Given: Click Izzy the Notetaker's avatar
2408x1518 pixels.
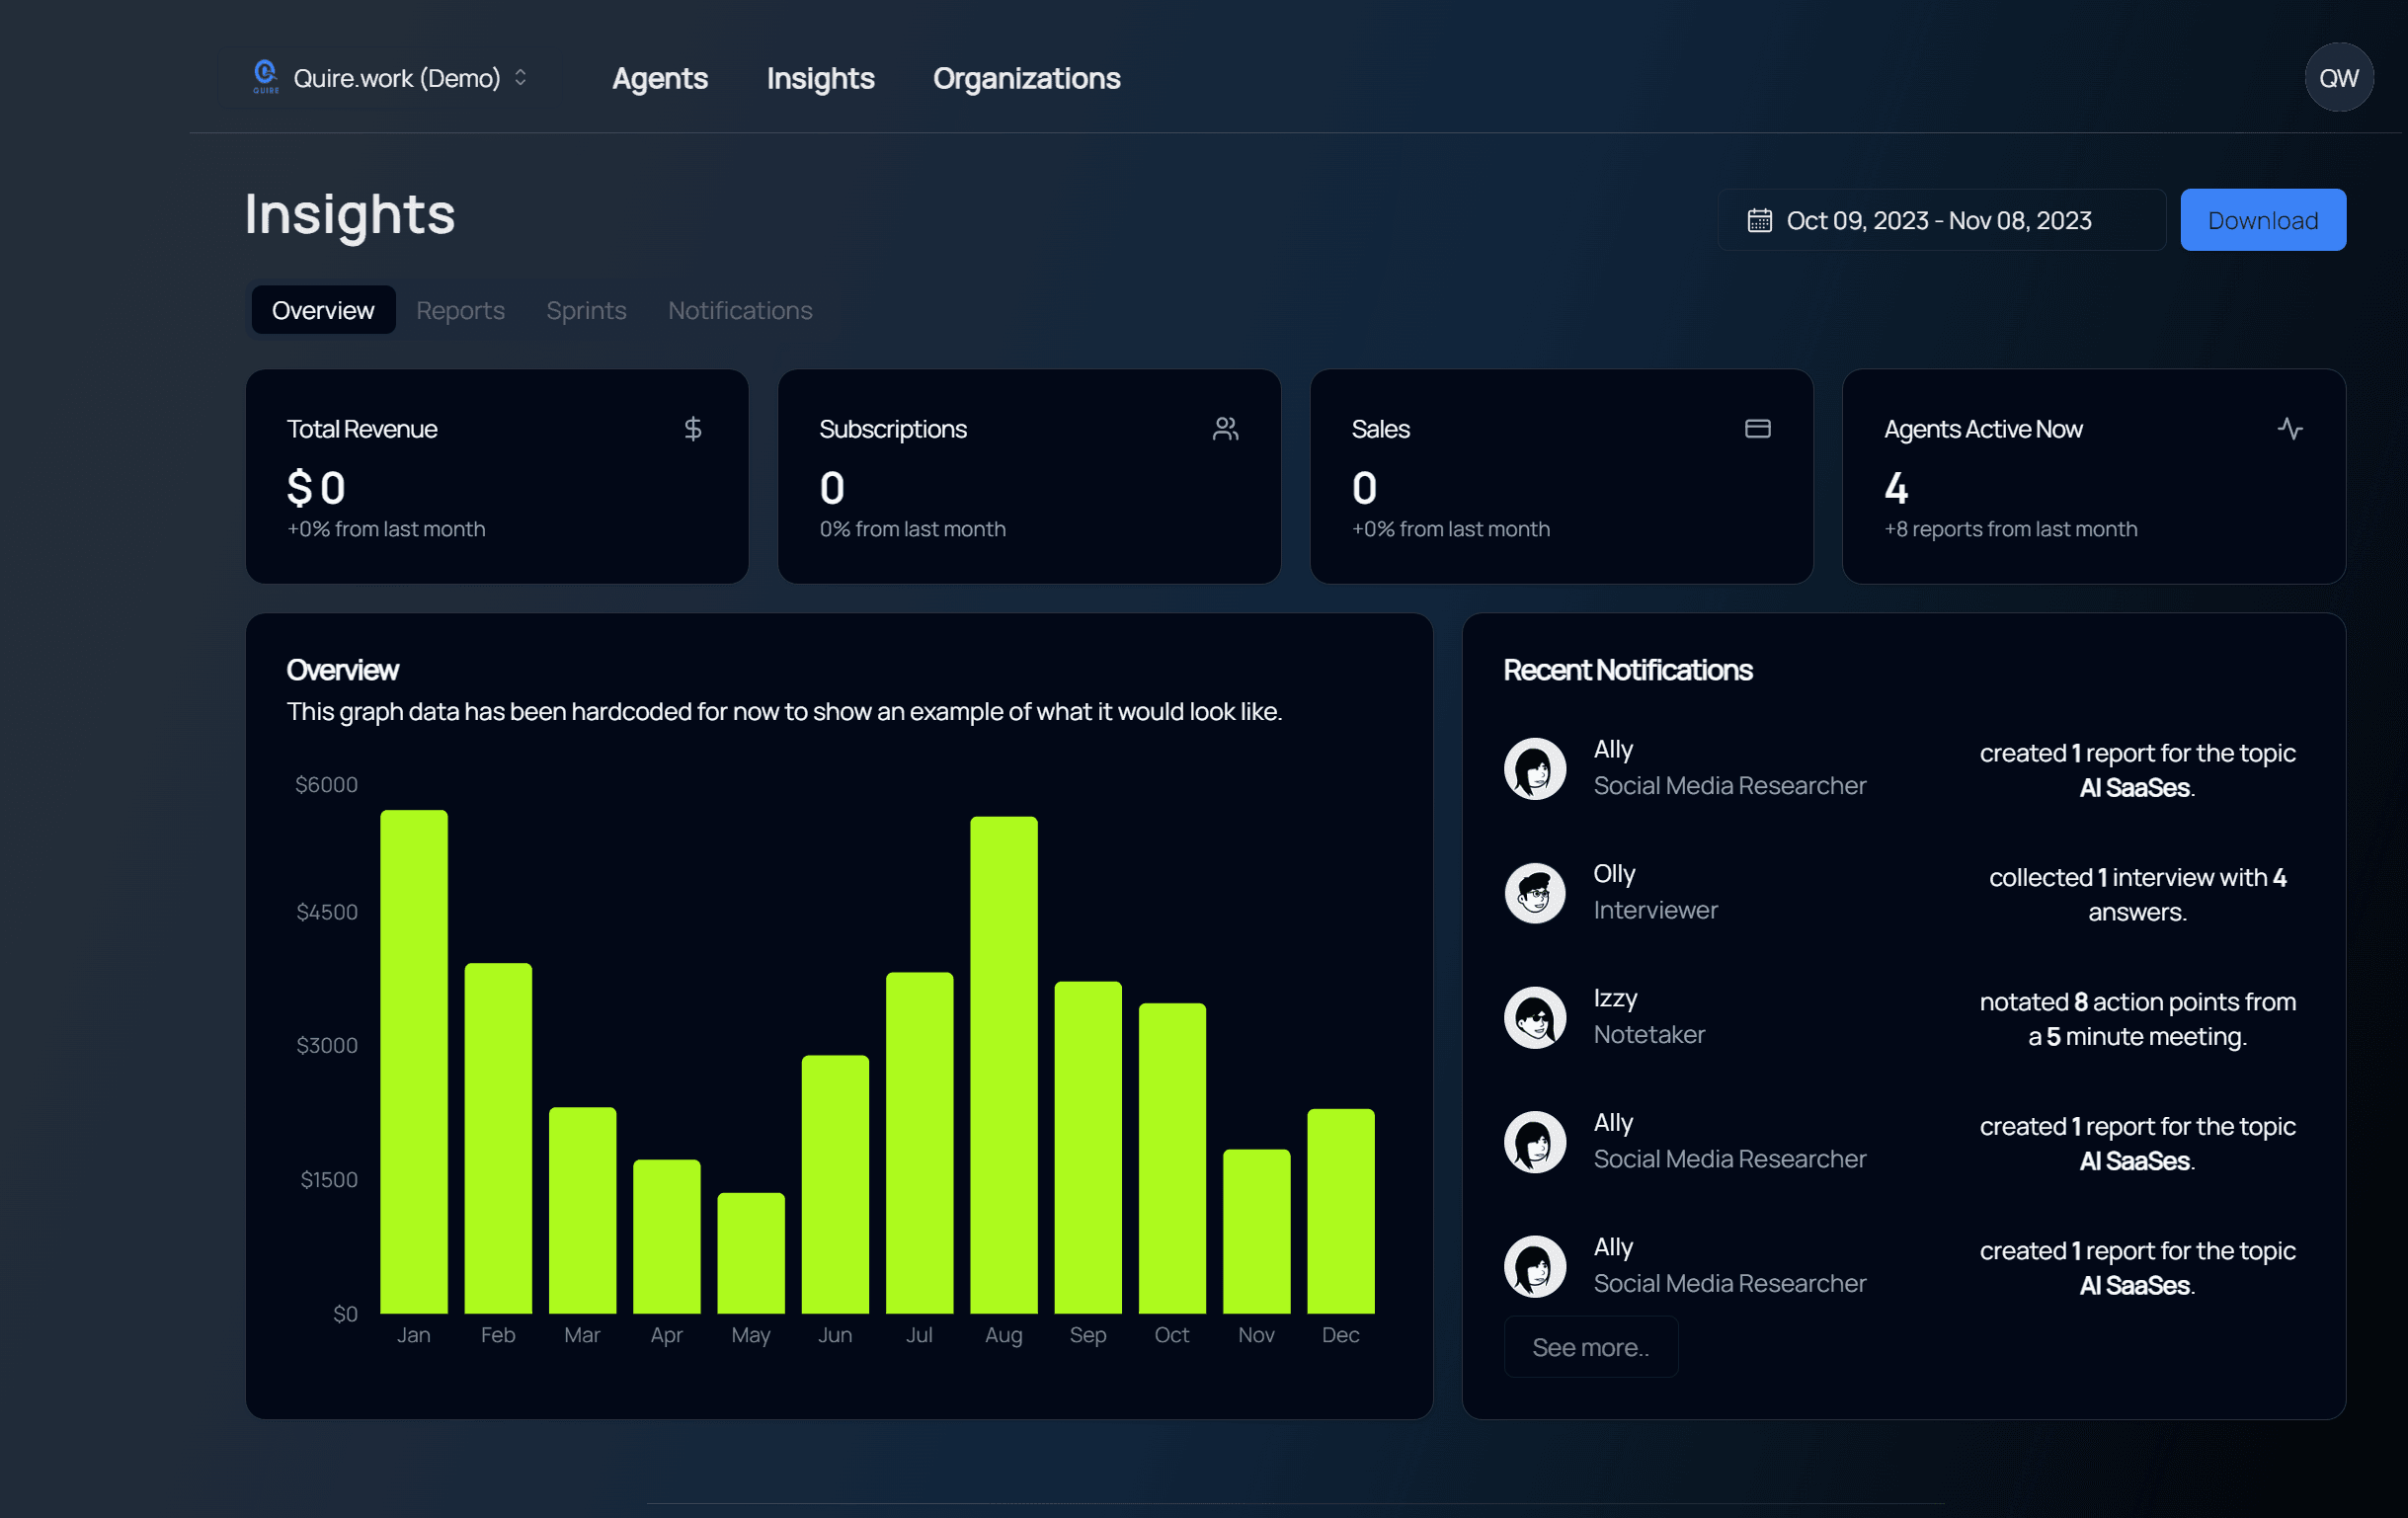Looking at the screenshot, I should tap(1534, 1017).
